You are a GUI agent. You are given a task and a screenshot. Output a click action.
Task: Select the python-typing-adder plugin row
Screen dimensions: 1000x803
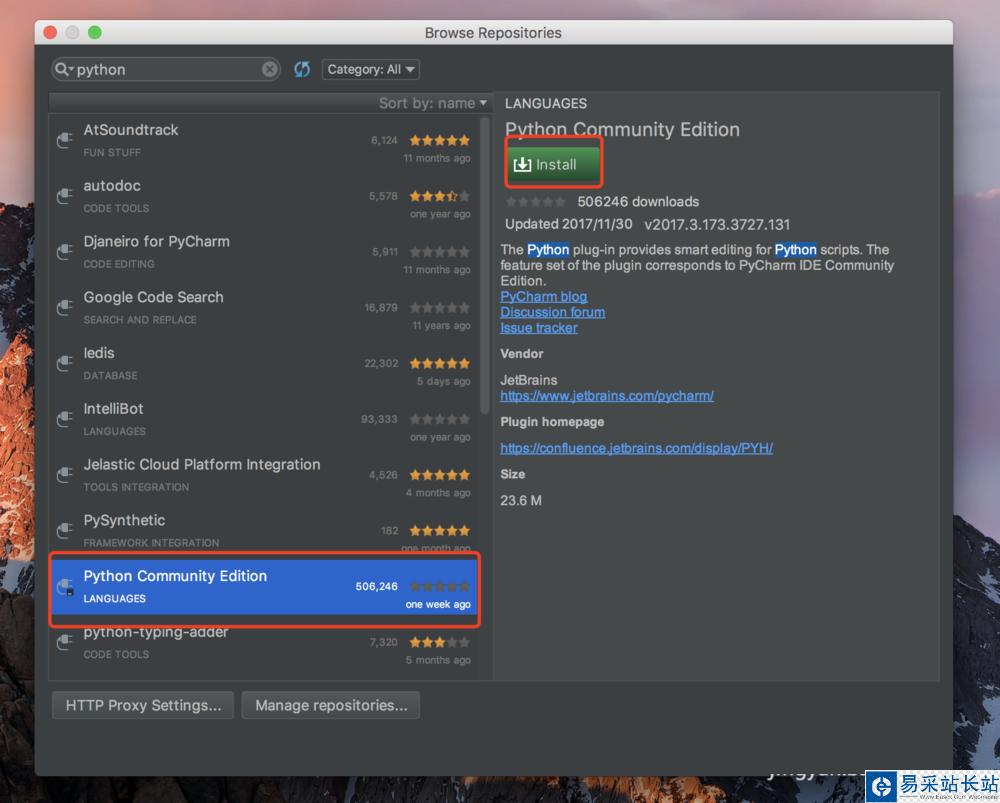(x=264, y=644)
